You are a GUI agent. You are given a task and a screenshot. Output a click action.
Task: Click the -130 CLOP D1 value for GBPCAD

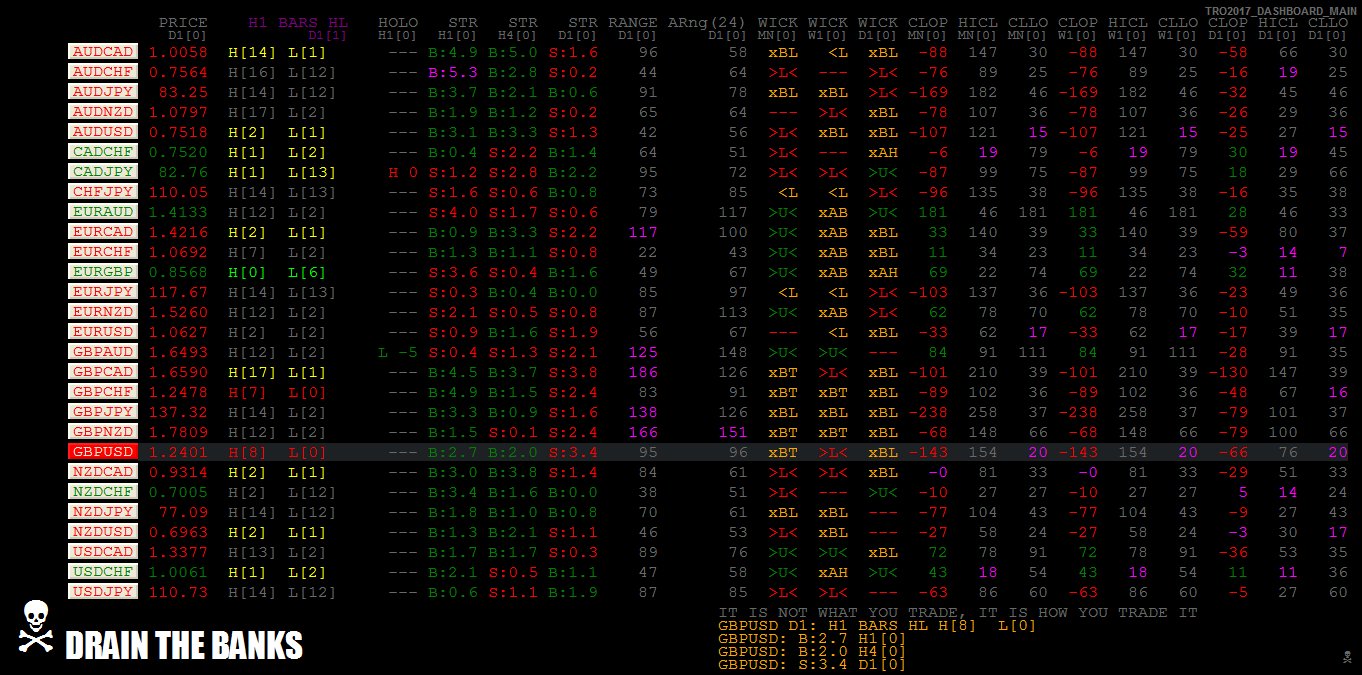click(x=1228, y=372)
